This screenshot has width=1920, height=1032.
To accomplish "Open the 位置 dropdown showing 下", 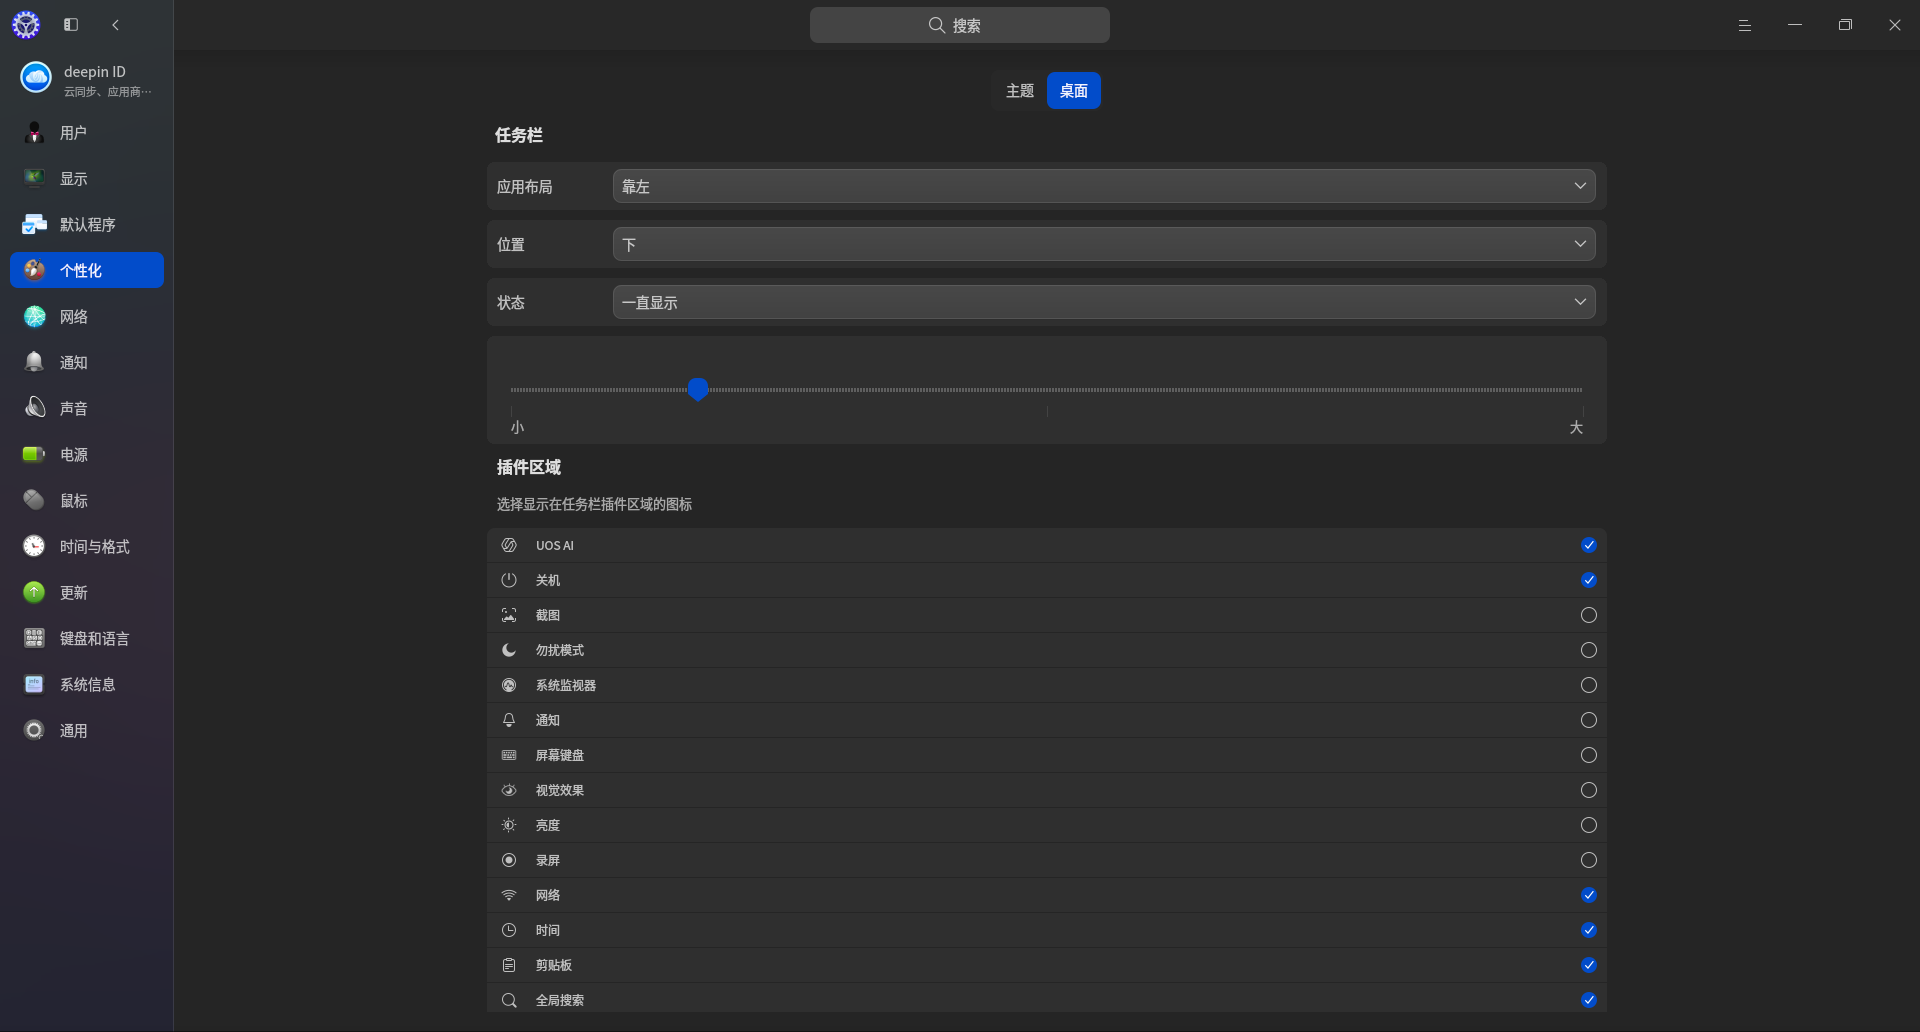I will [x=1104, y=244].
